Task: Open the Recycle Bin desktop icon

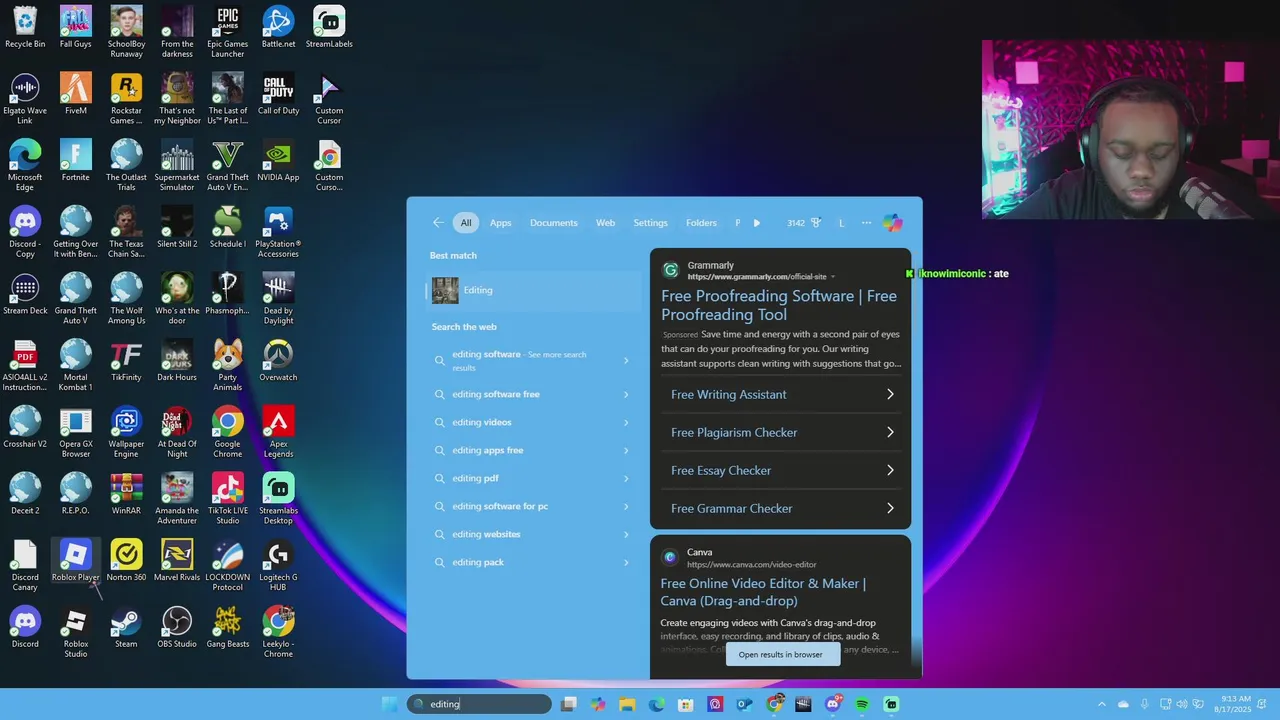Action: coord(25,27)
